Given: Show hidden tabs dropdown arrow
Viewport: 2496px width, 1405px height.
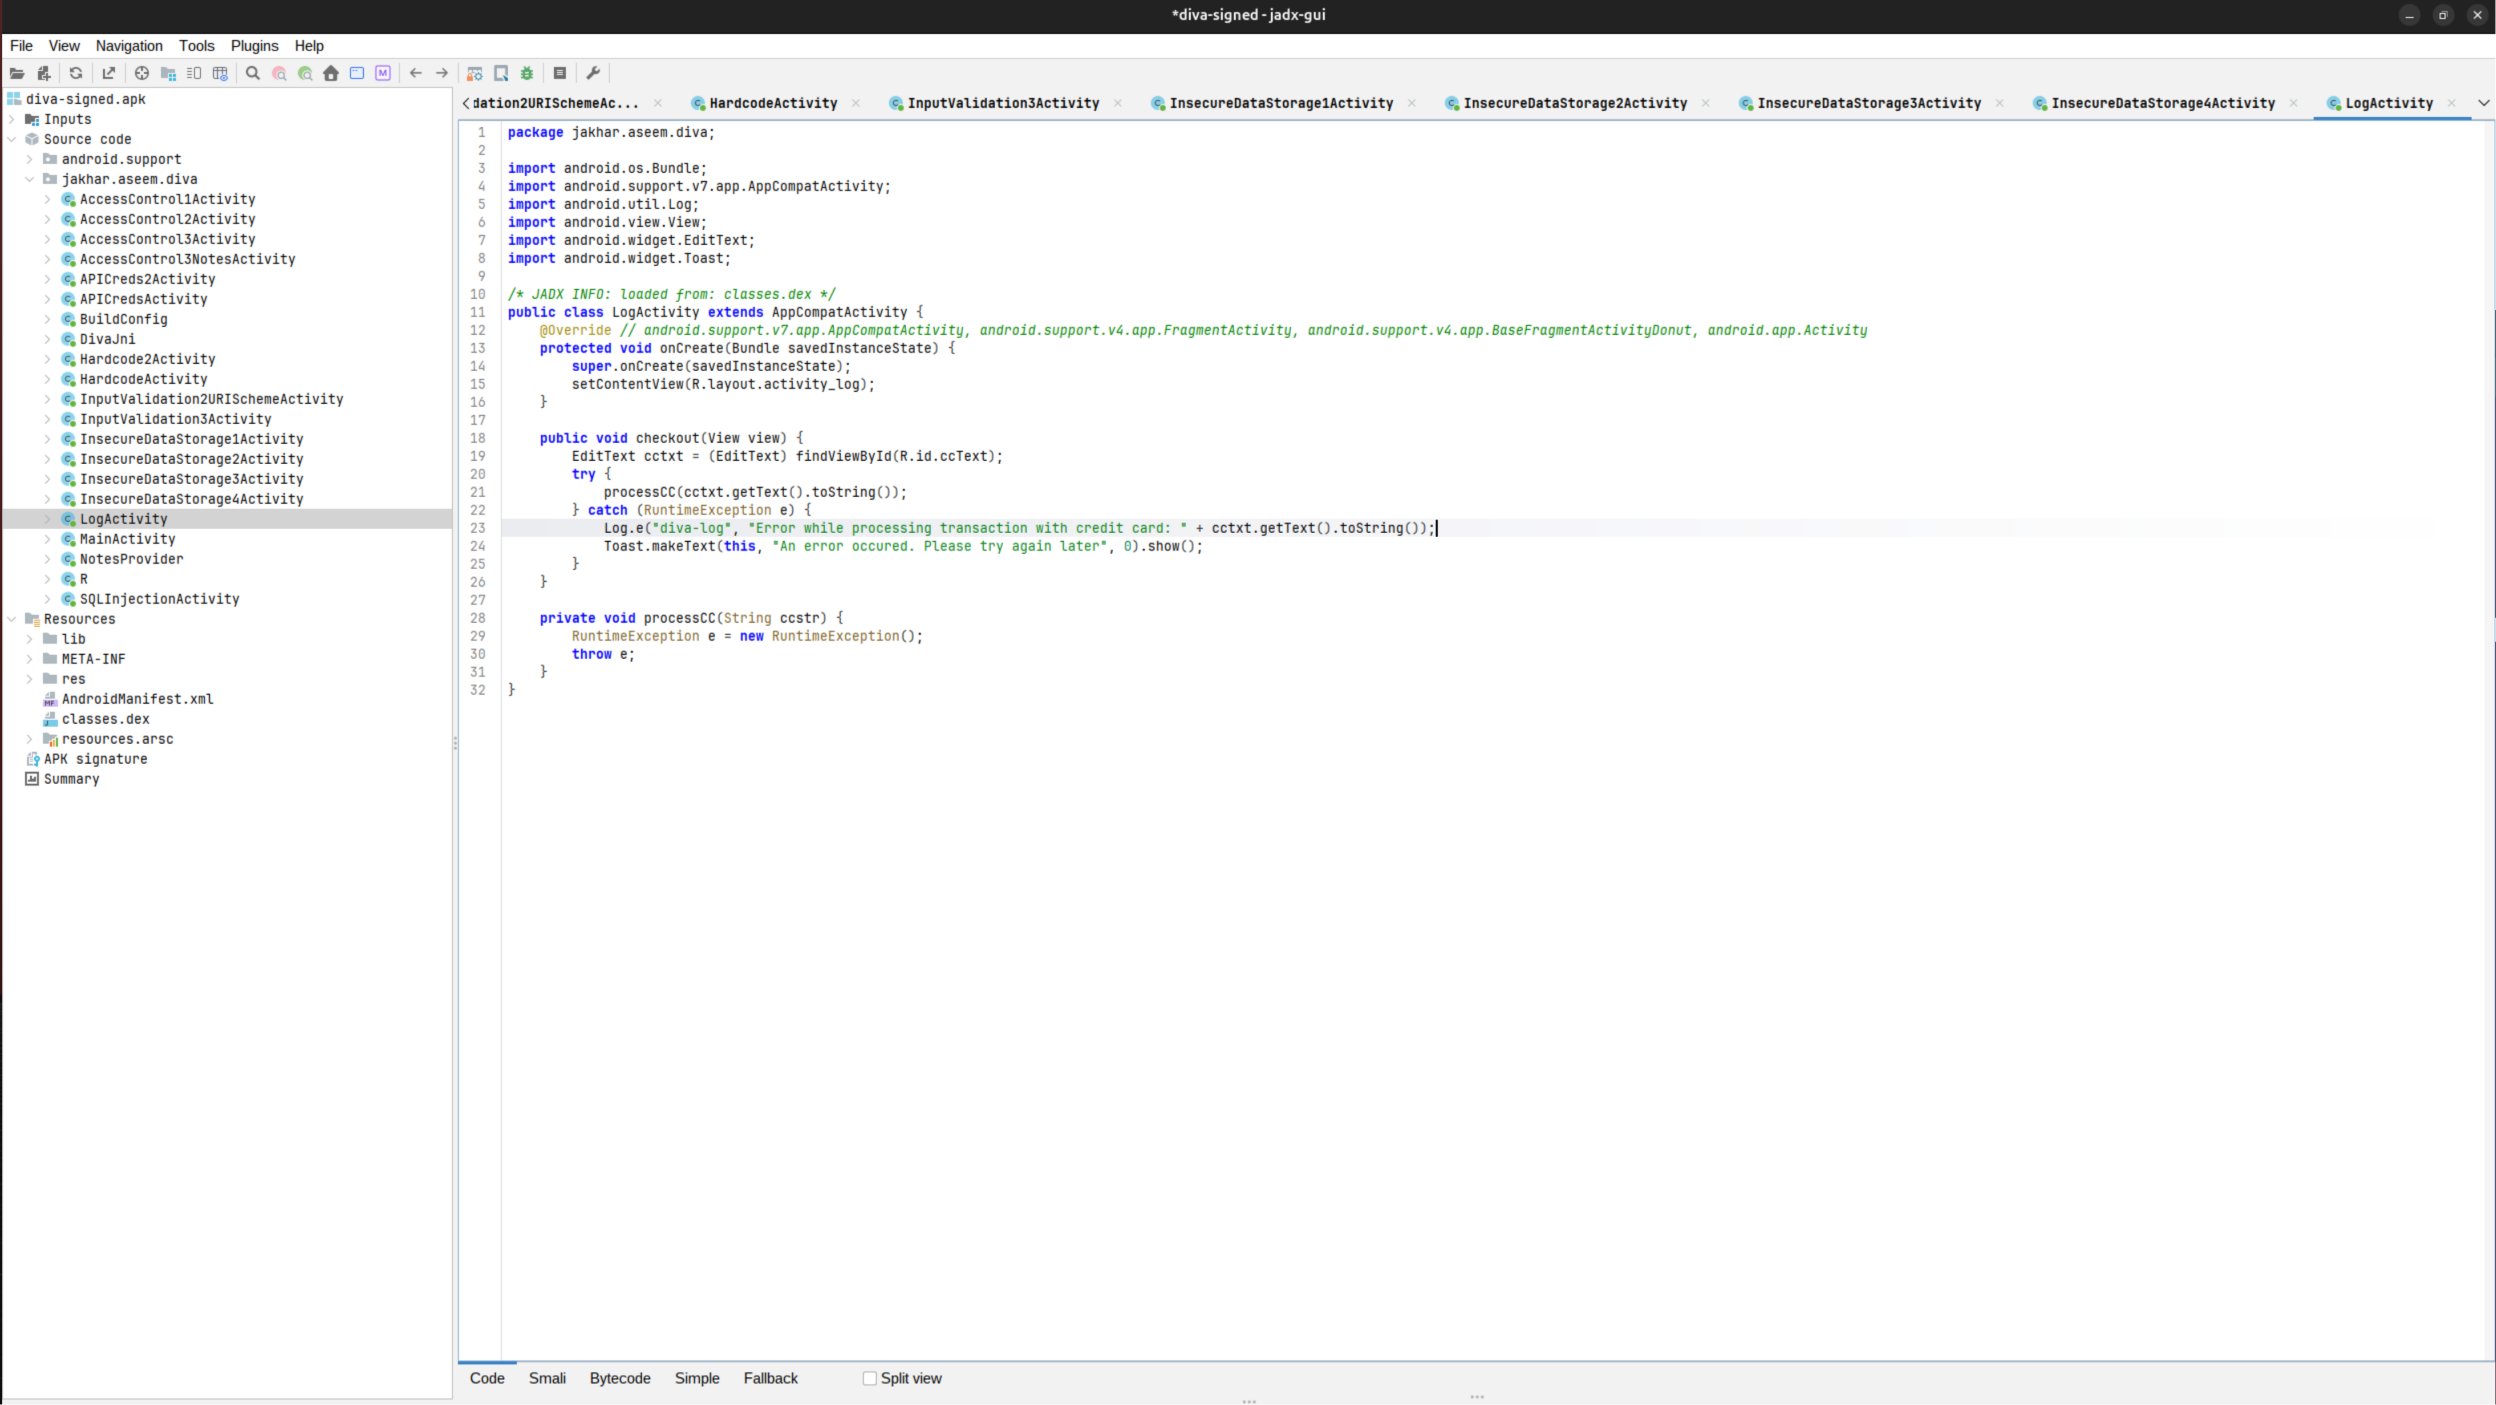Looking at the screenshot, I should tap(2483, 103).
